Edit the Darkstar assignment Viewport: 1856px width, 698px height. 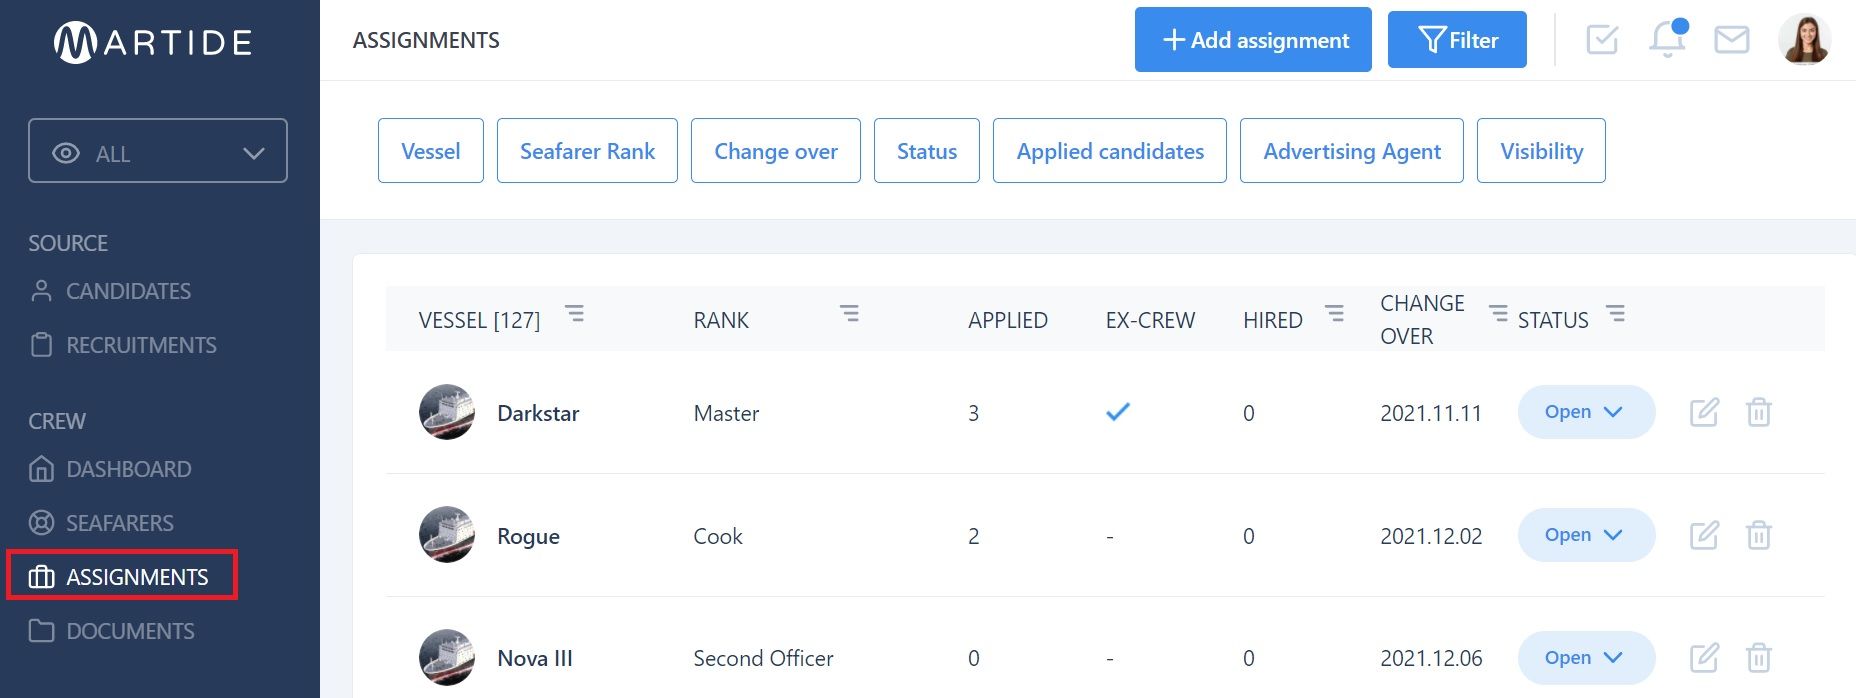click(1705, 412)
